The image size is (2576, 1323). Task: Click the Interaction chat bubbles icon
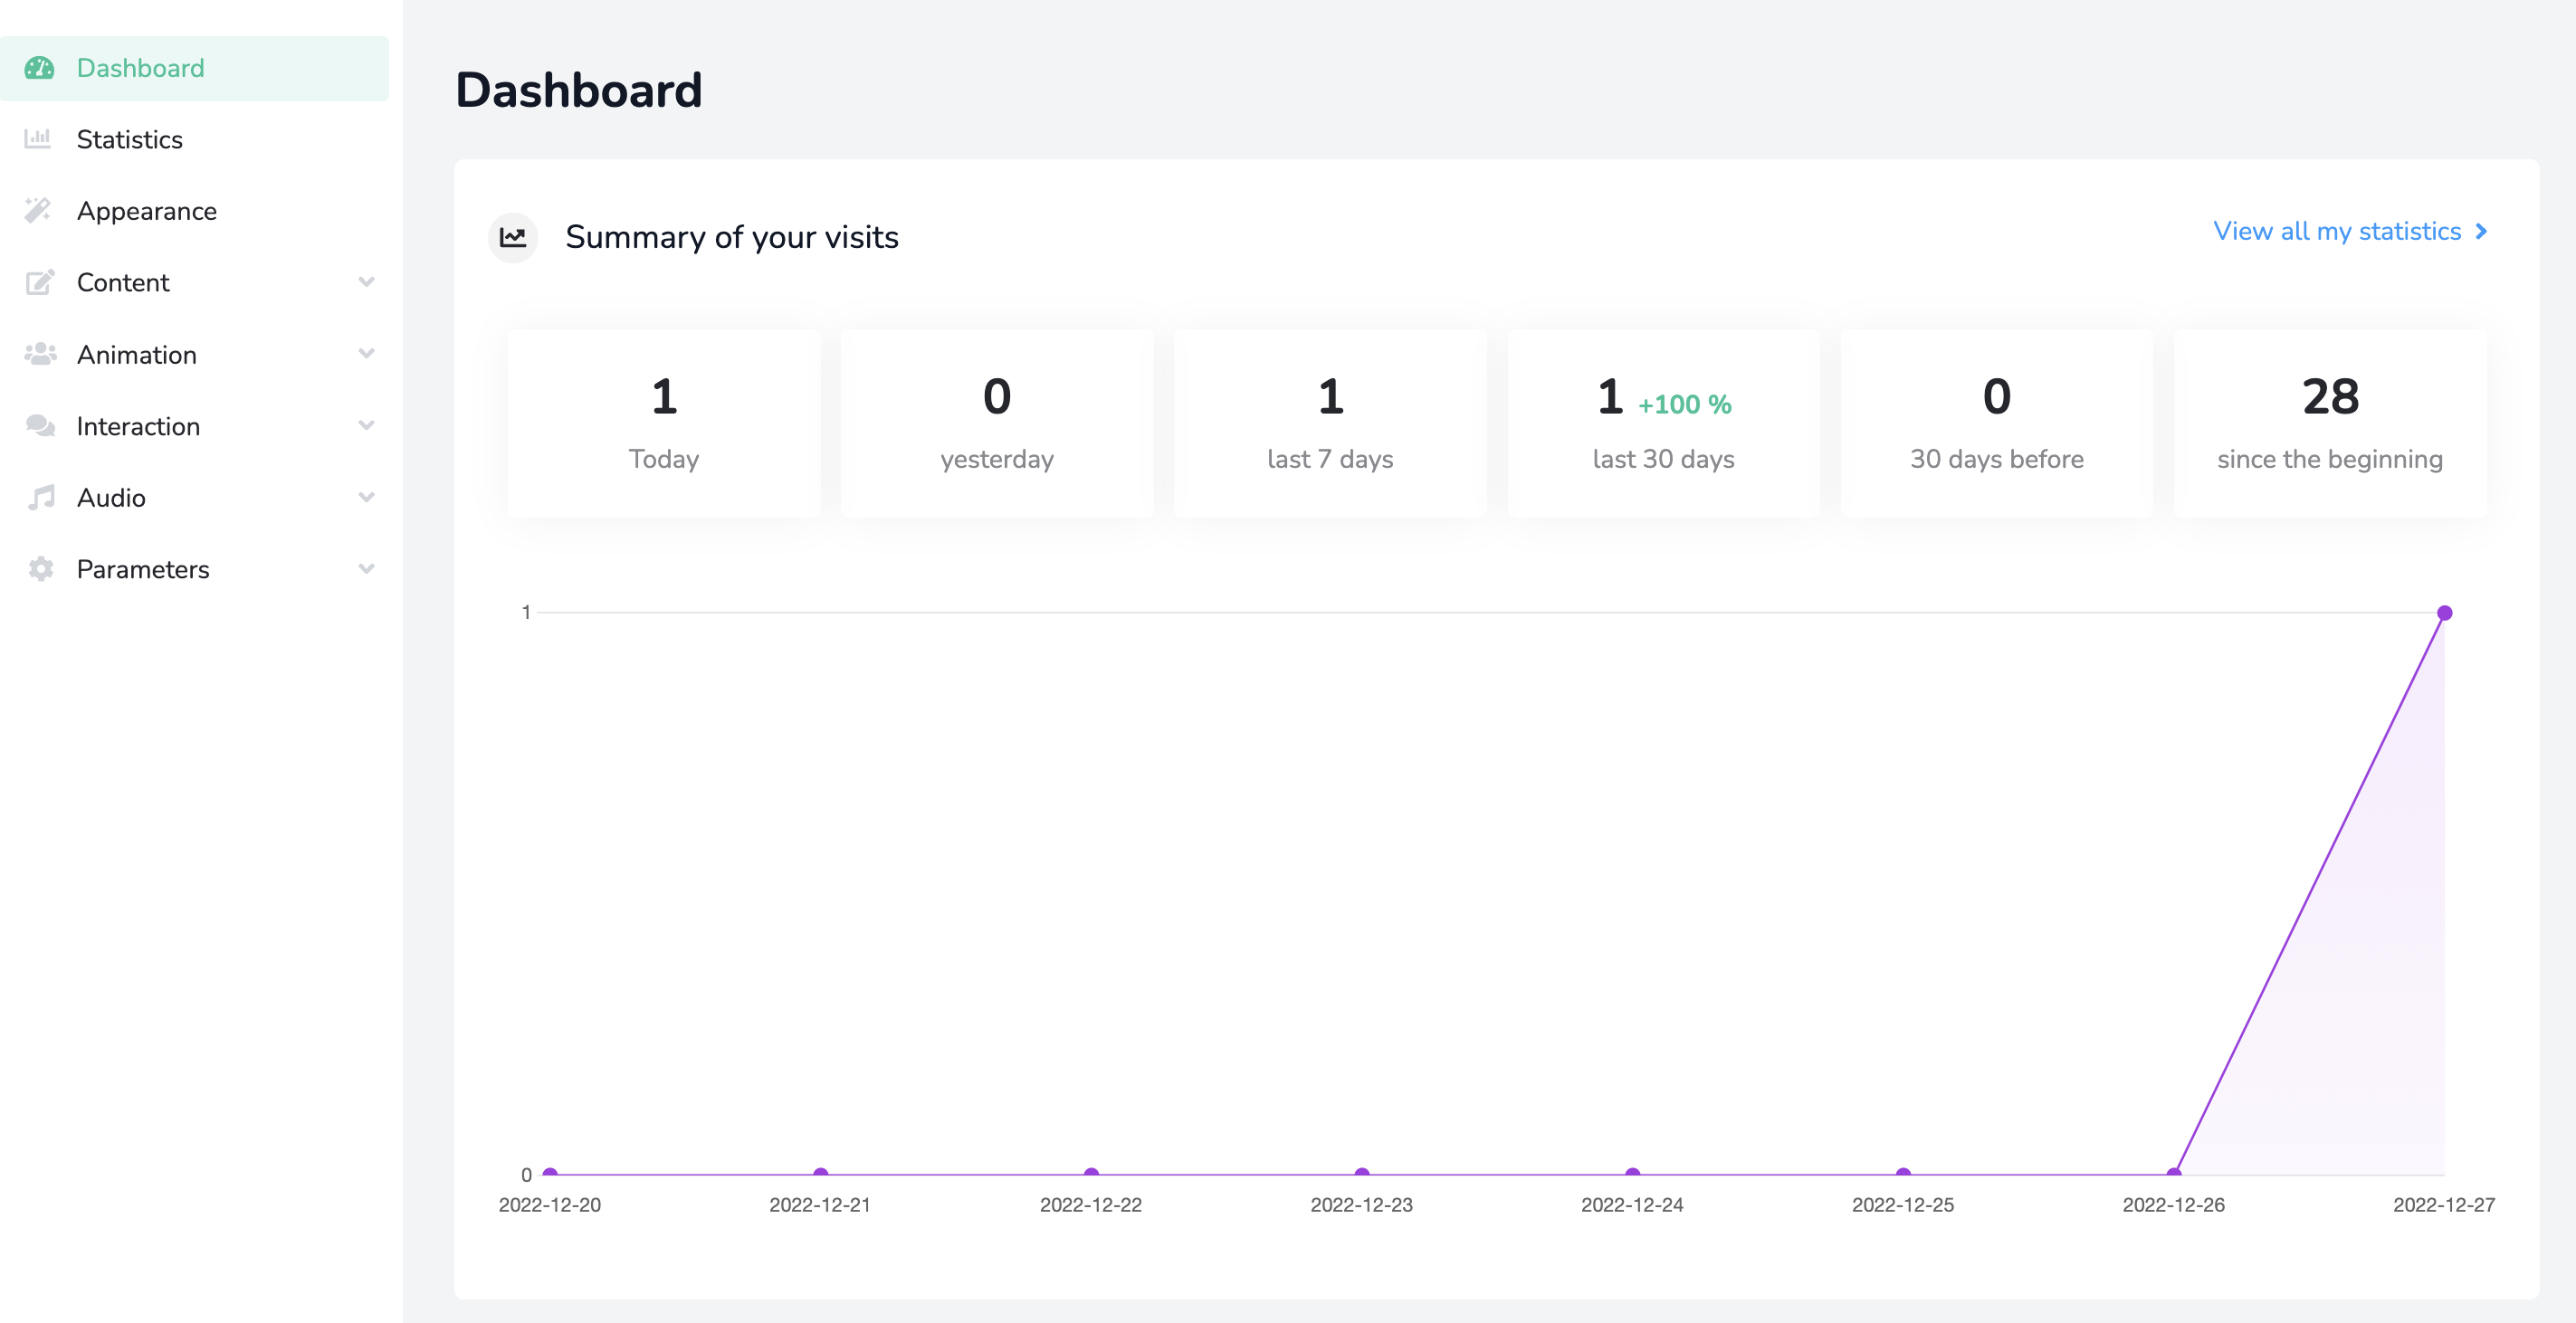point(39,426)
